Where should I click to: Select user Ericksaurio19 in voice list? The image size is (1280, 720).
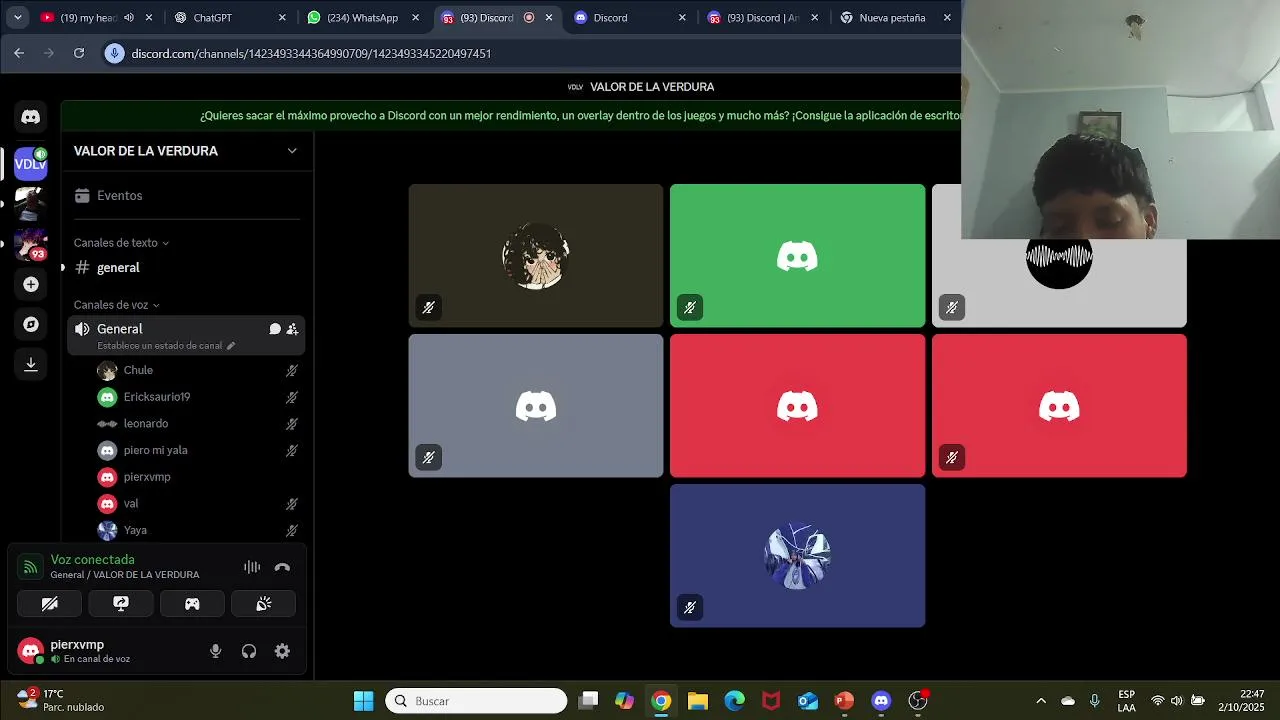pyautogui.click(x=196, y=397)
